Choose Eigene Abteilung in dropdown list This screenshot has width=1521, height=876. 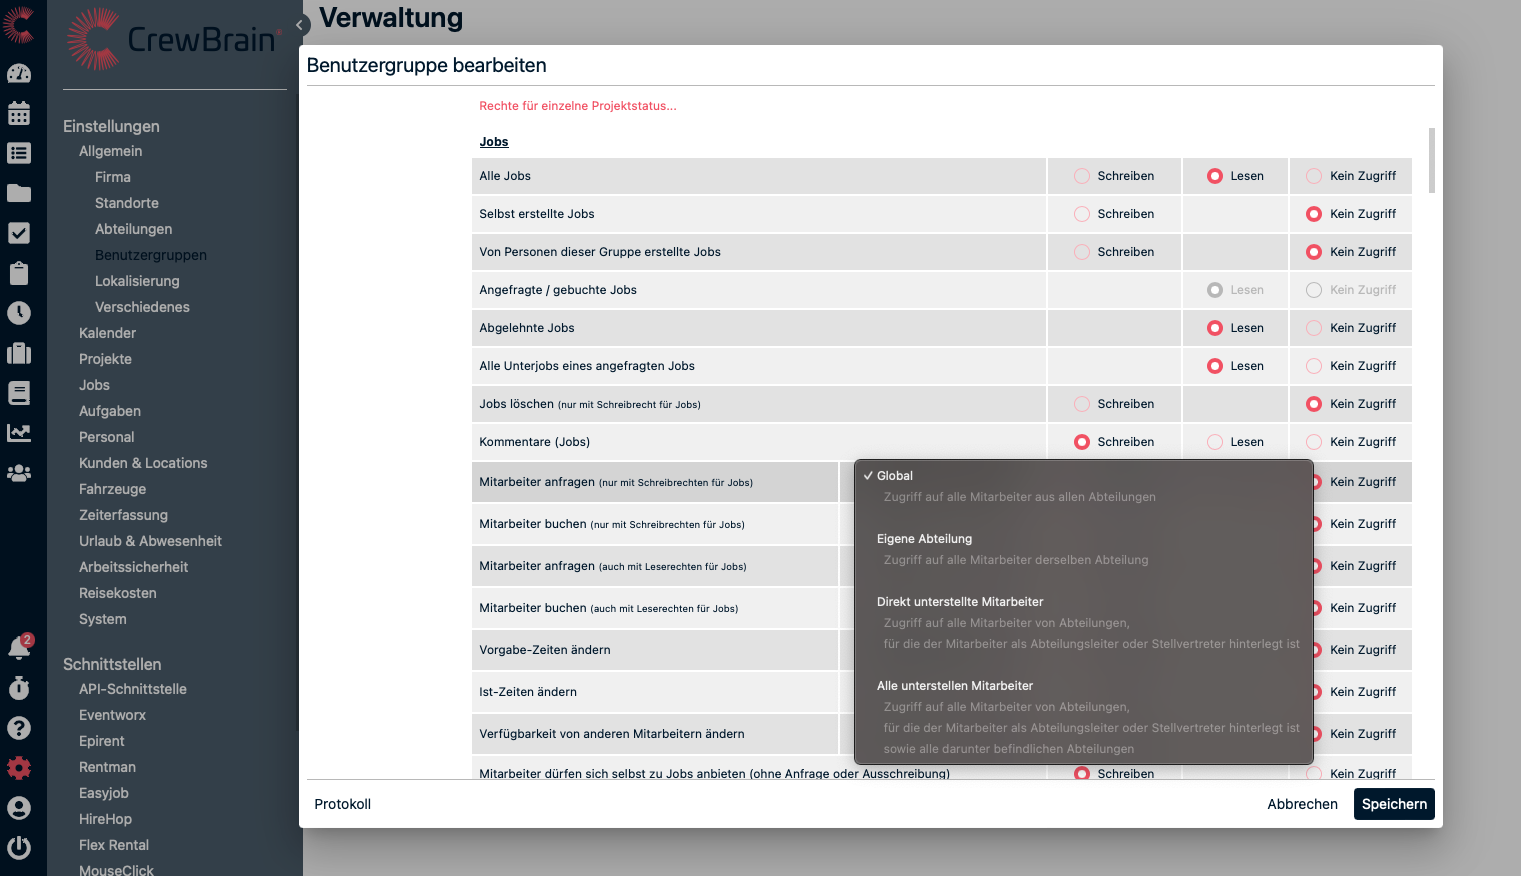click(924, 539)
